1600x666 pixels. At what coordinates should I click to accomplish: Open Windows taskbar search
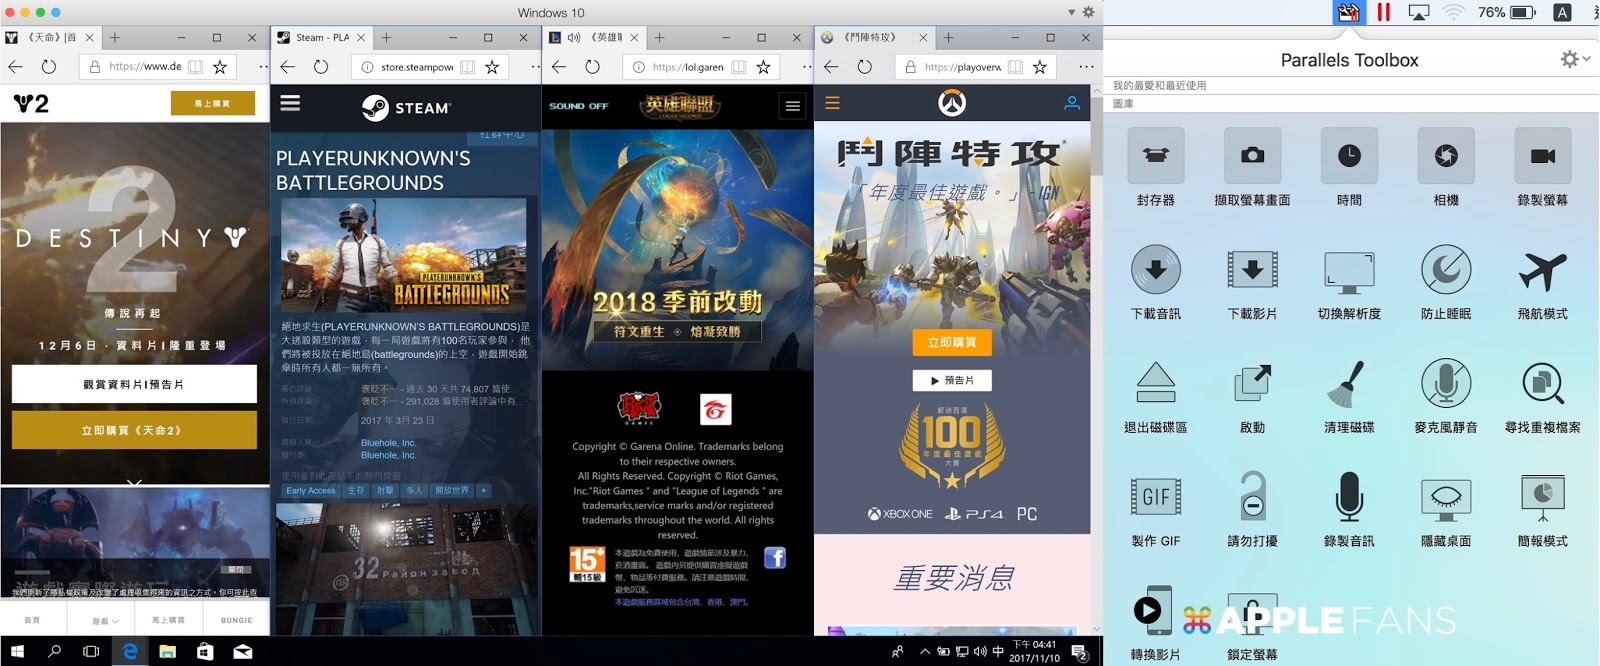(x=54, y=651)
